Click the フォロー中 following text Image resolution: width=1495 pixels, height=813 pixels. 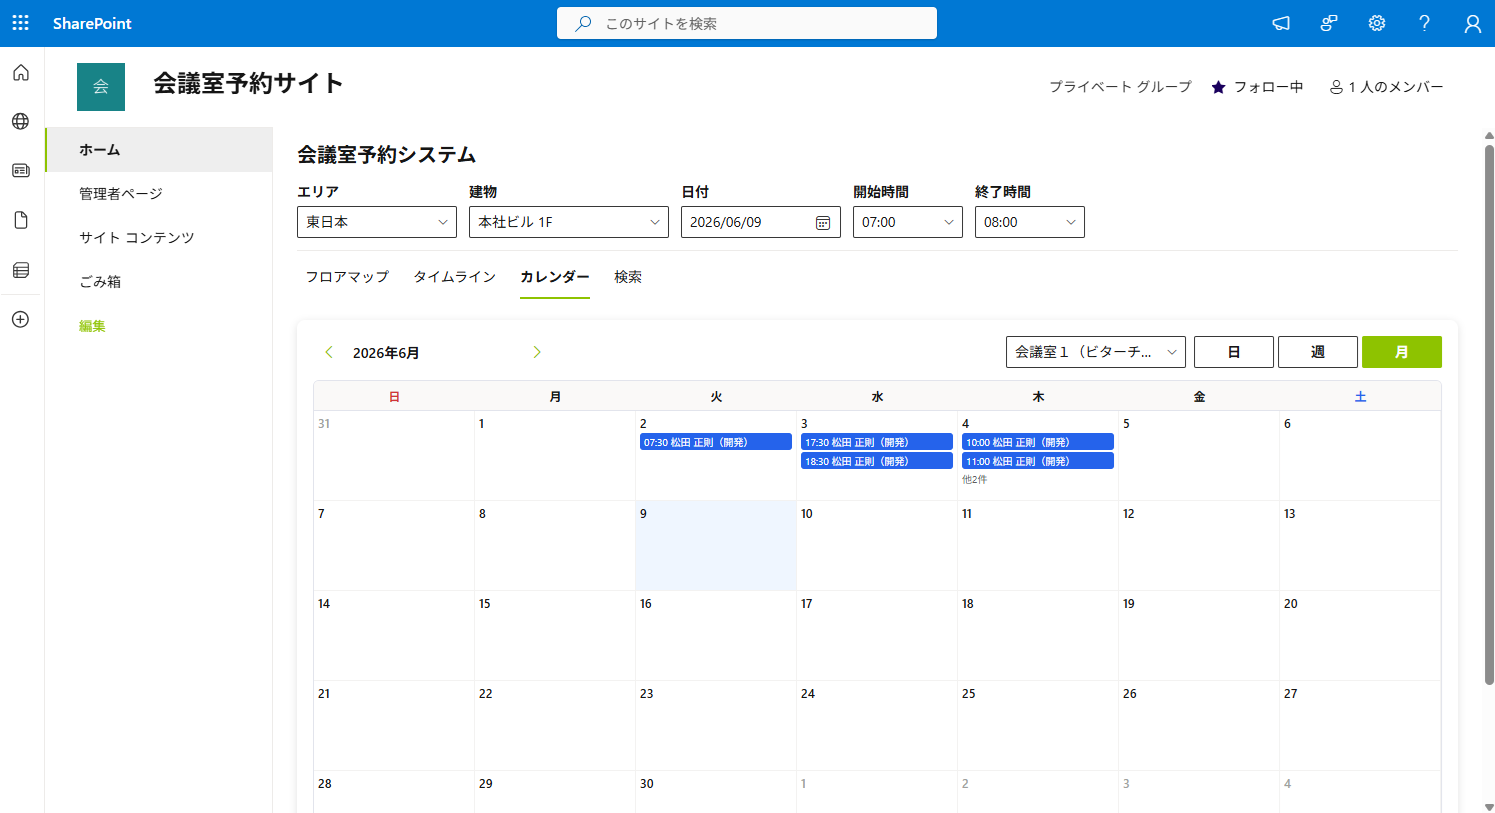click(1268, 87)
